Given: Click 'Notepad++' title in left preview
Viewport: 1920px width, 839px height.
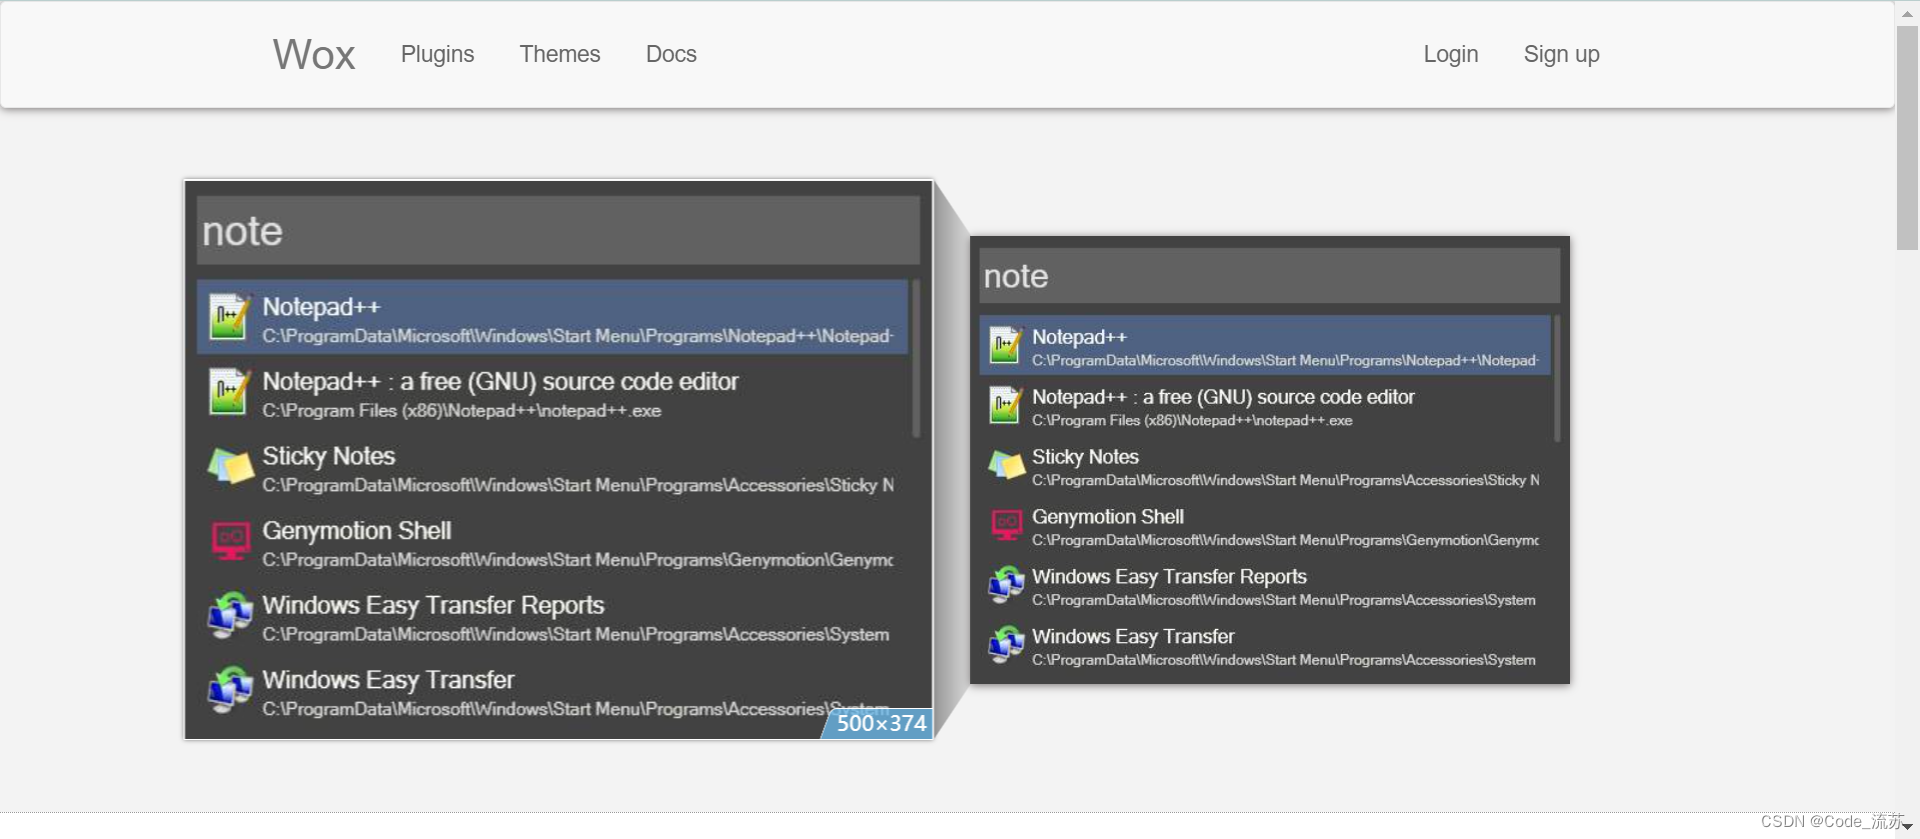Looking at the screenshot, I should pos(321,307).
